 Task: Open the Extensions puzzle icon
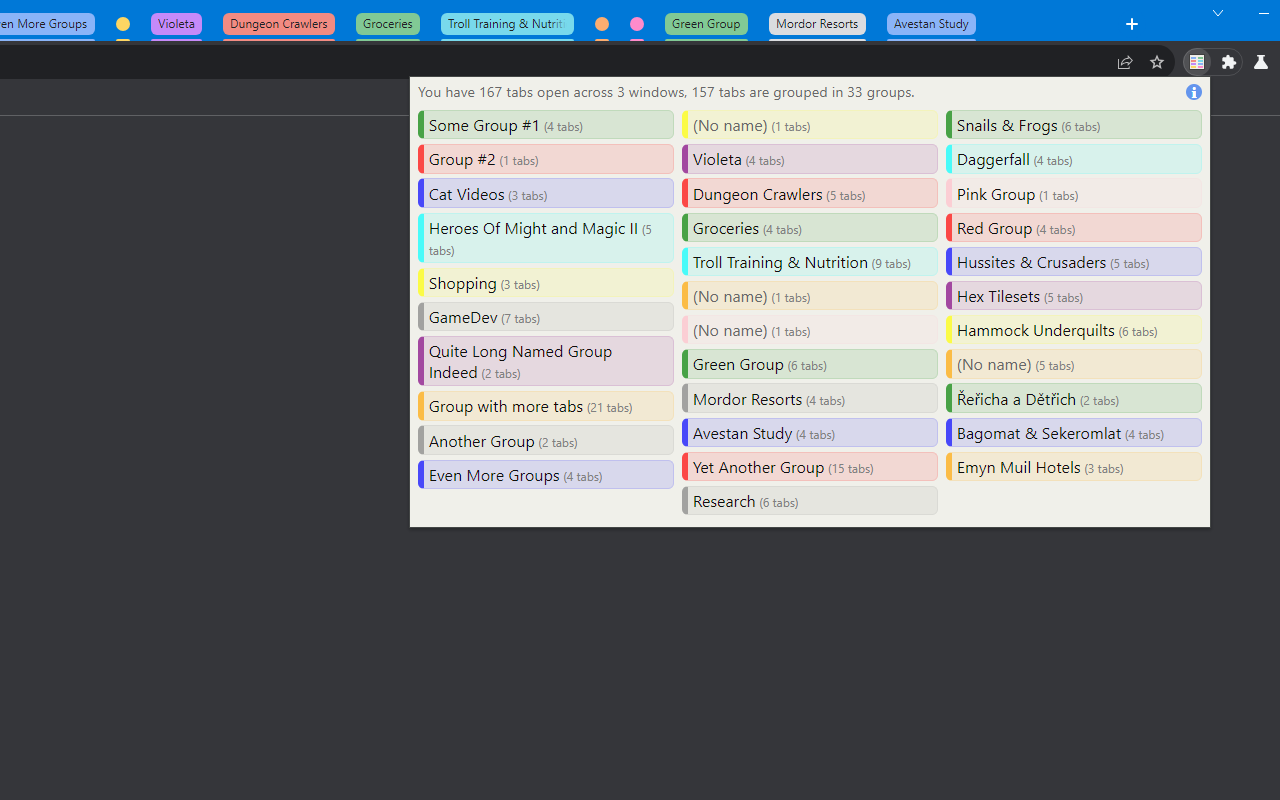(x=1229, y=62)
